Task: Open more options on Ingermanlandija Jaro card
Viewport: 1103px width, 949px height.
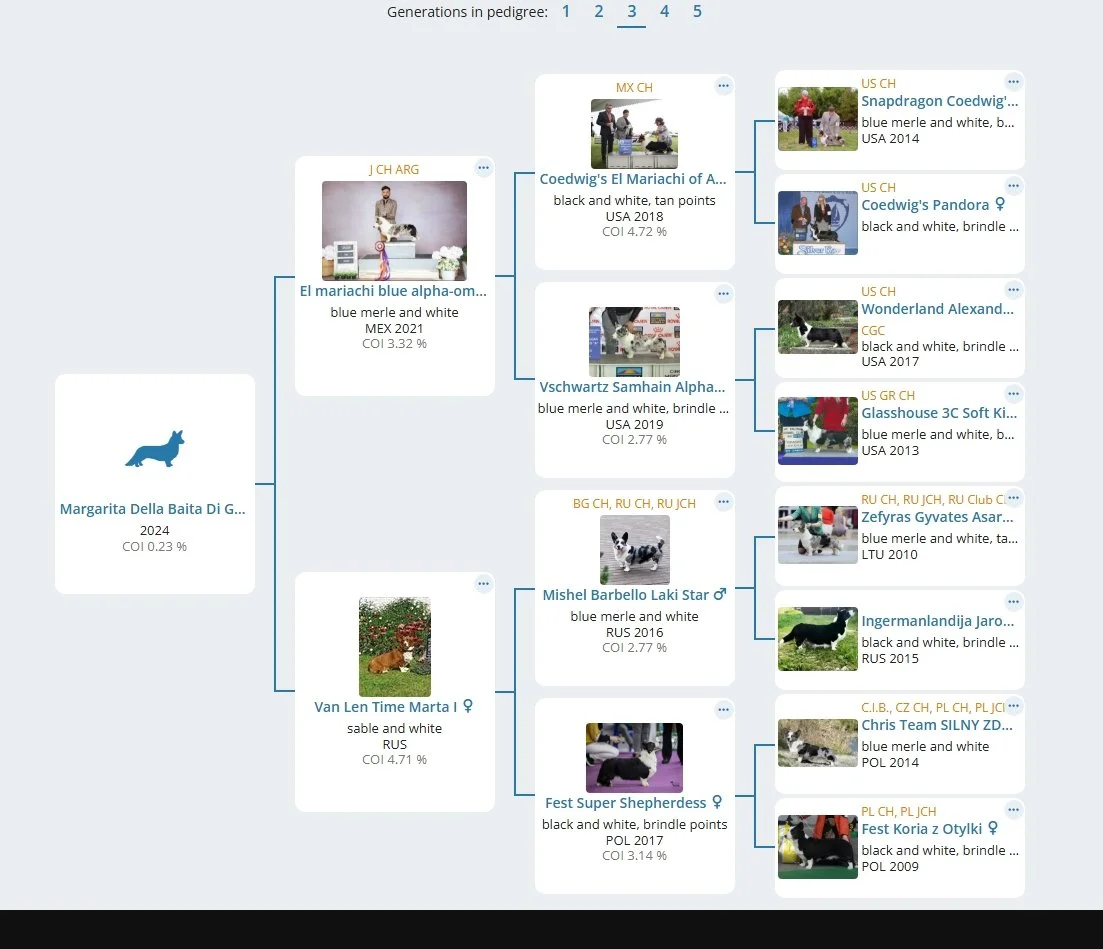Action: [1013, 602]
